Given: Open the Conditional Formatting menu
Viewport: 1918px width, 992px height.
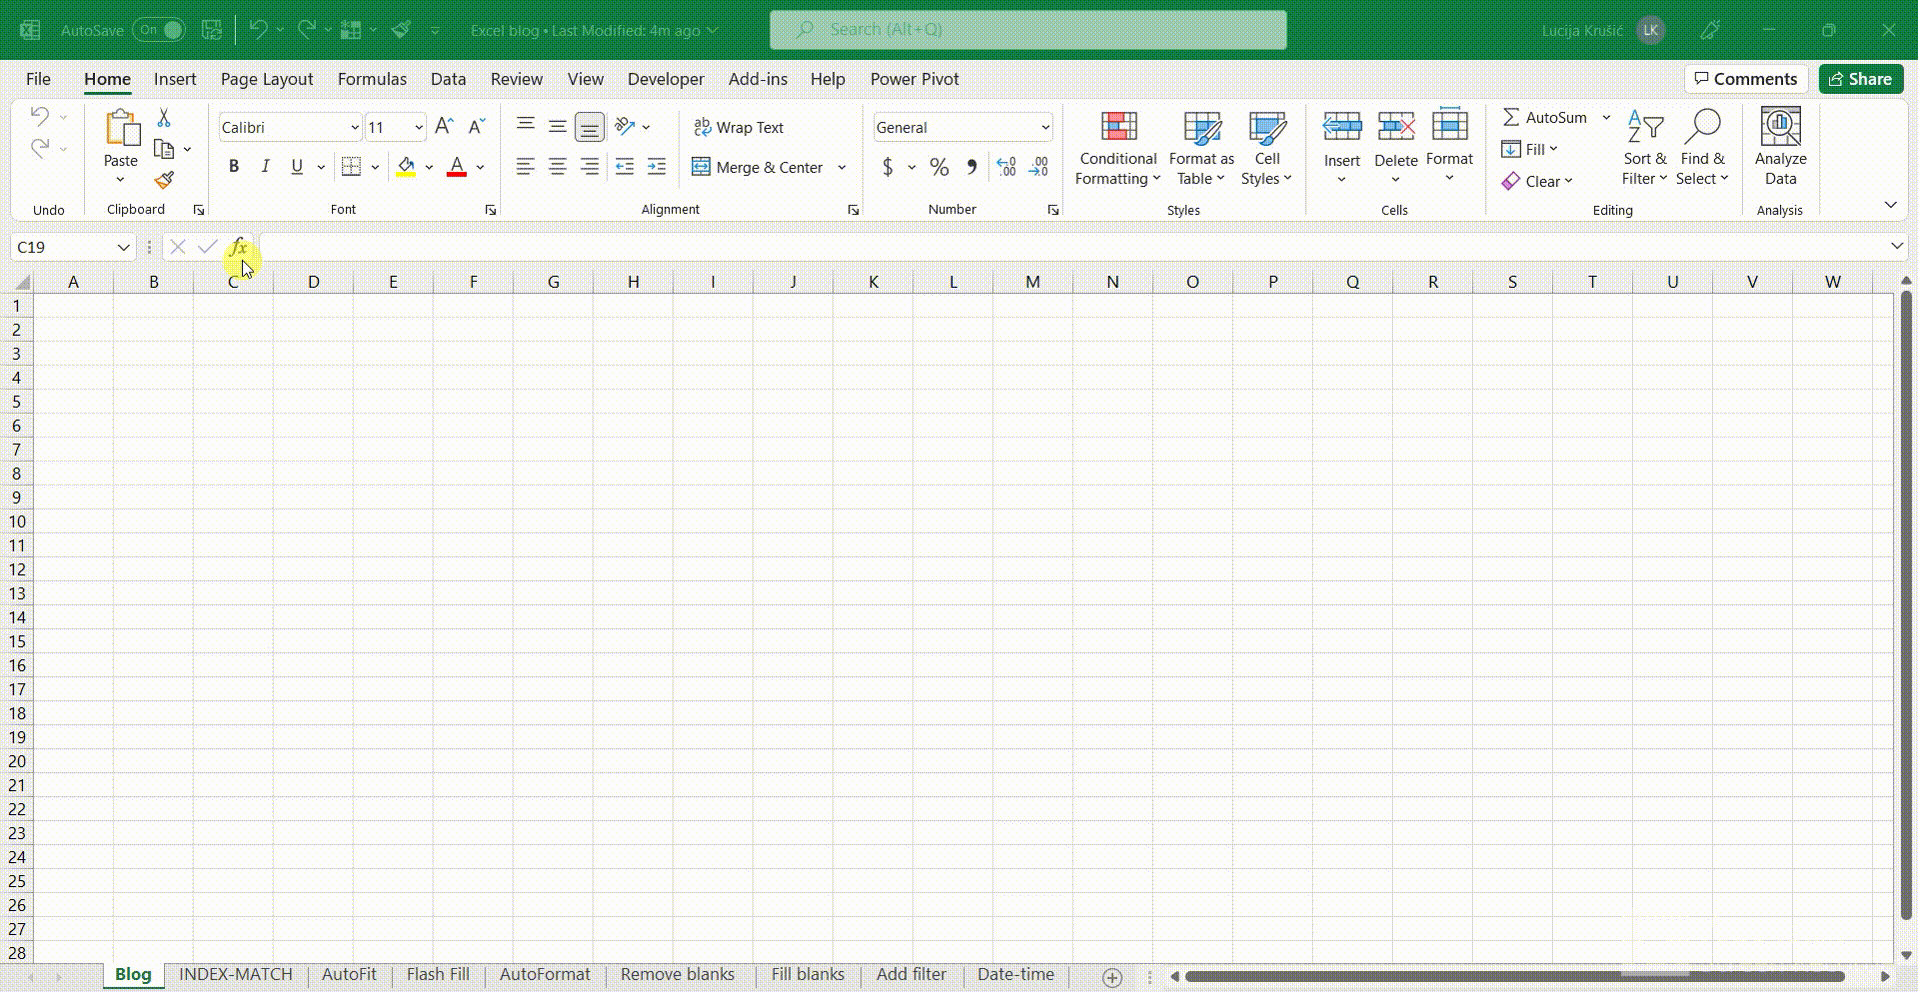Looking at the screenshot, I should [1118, 147].
